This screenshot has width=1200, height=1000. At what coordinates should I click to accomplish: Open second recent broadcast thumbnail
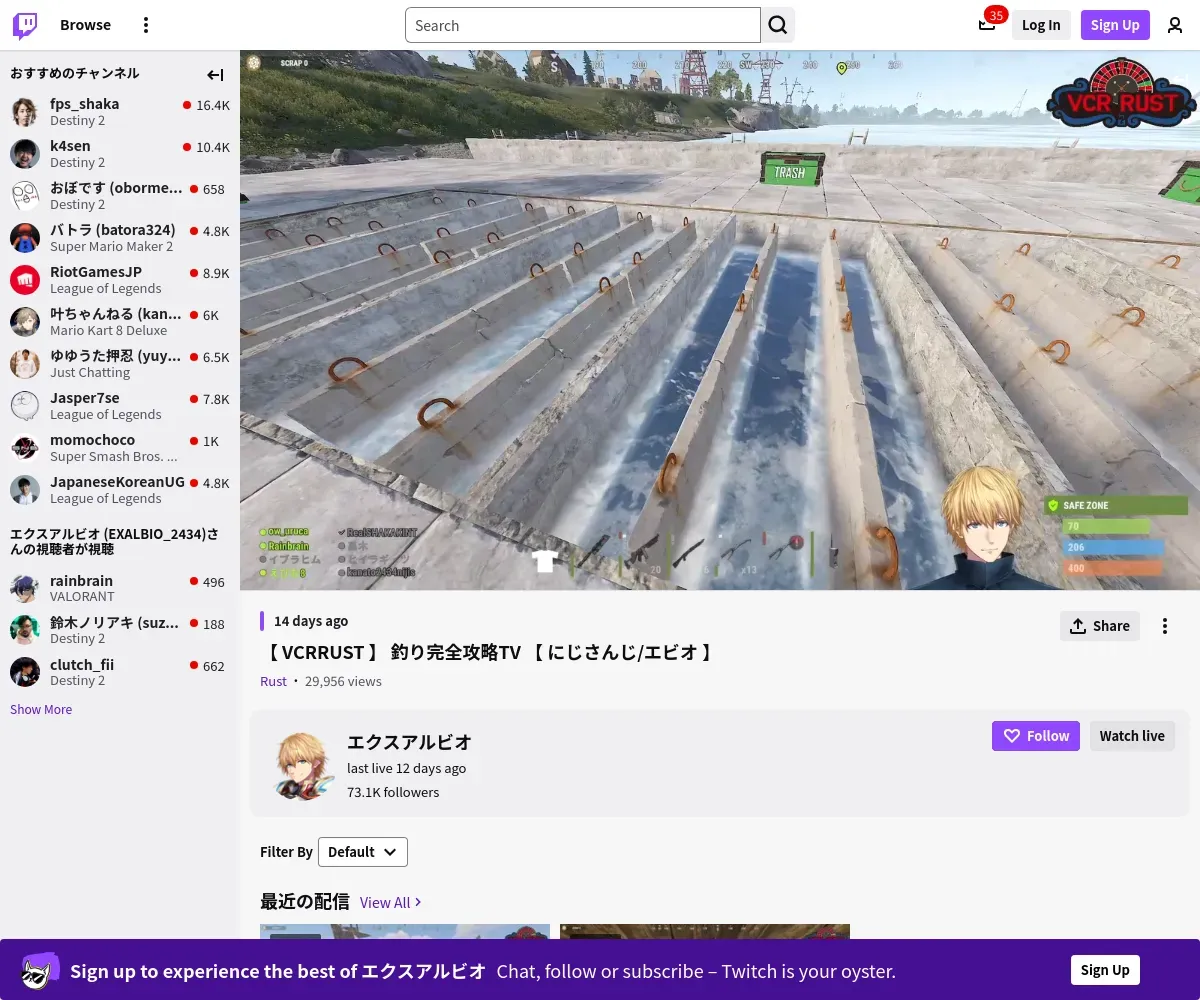tap(705, 931)
